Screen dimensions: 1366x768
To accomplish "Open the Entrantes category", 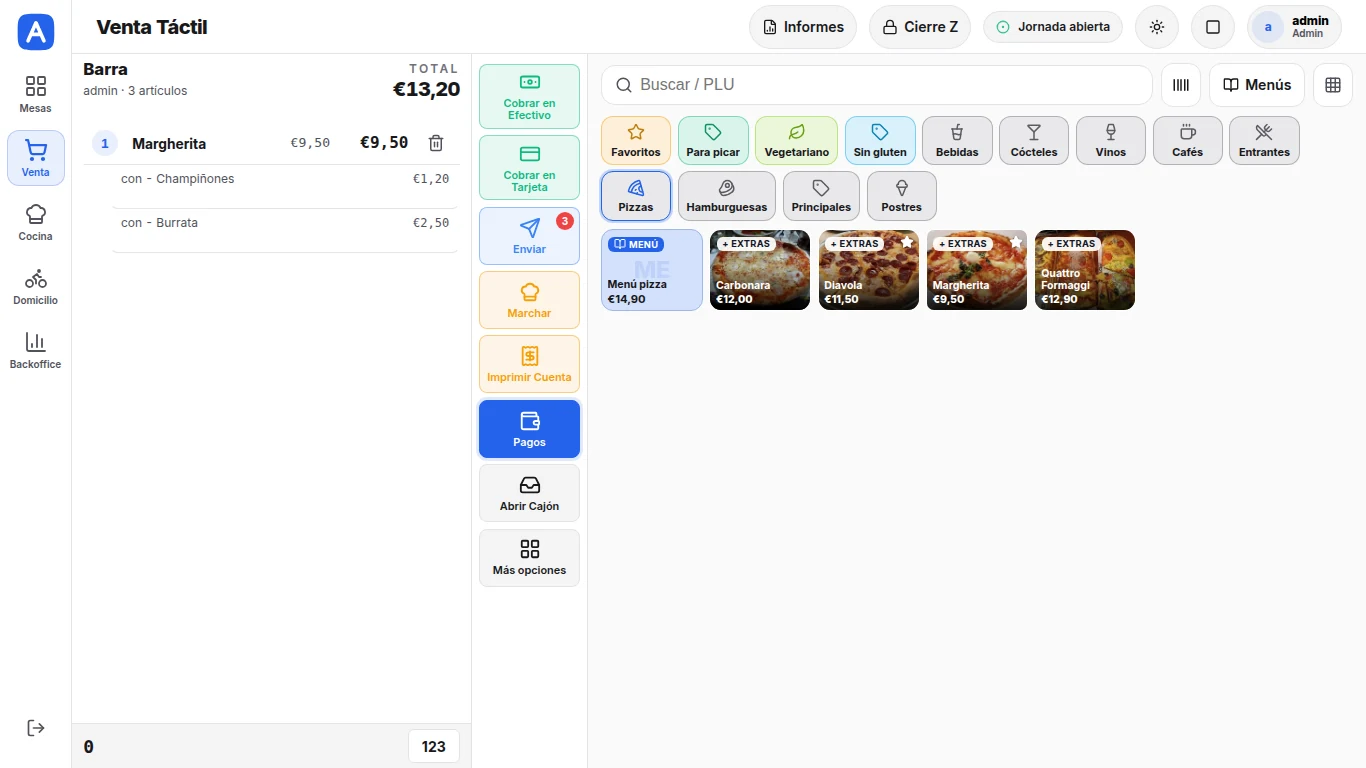I will tap(1264, 141).
